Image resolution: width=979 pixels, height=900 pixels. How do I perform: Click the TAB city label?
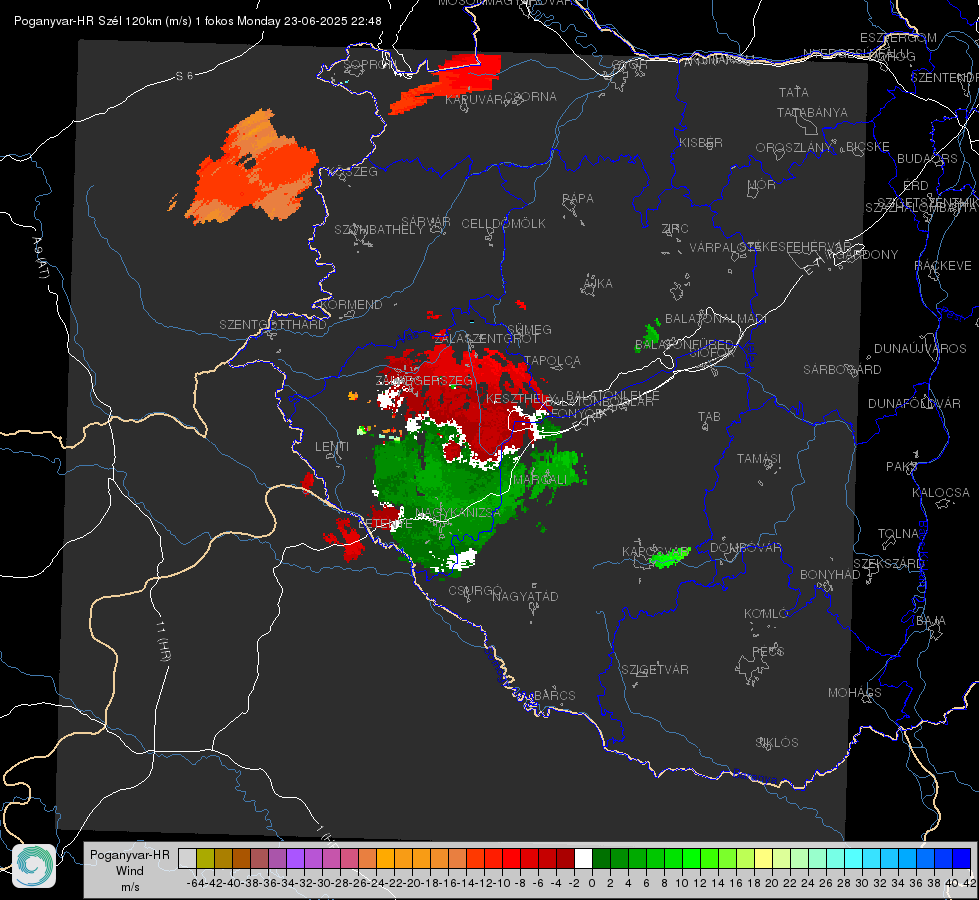coord(709,417)
